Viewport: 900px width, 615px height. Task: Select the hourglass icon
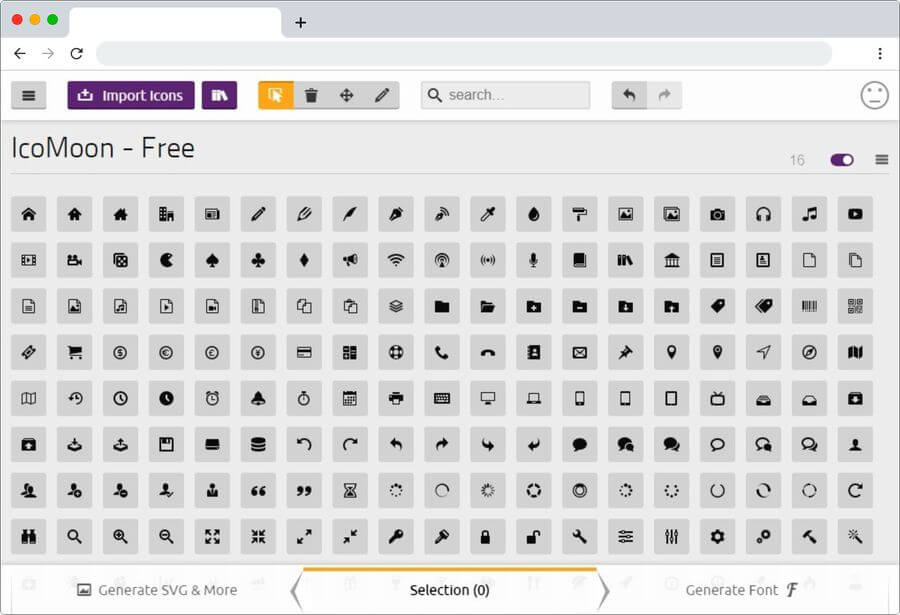coord(350,490)
